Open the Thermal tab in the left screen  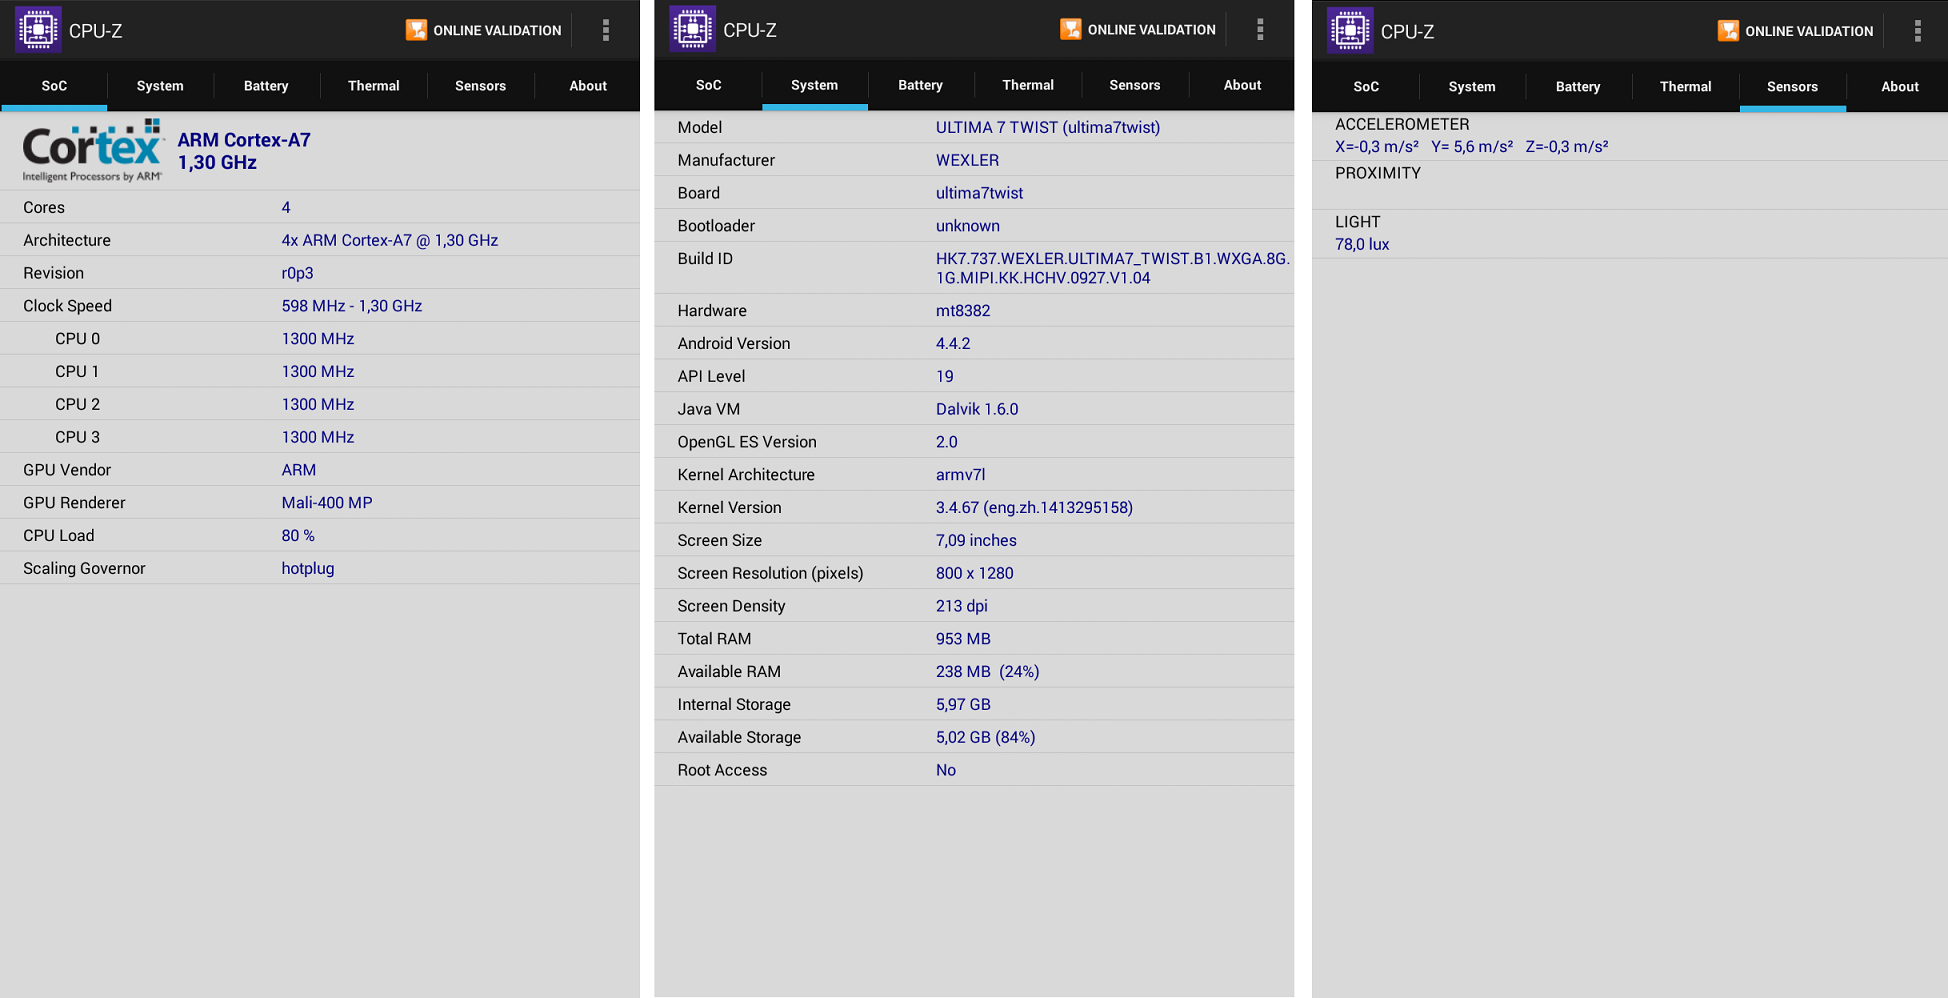point(373,86)
